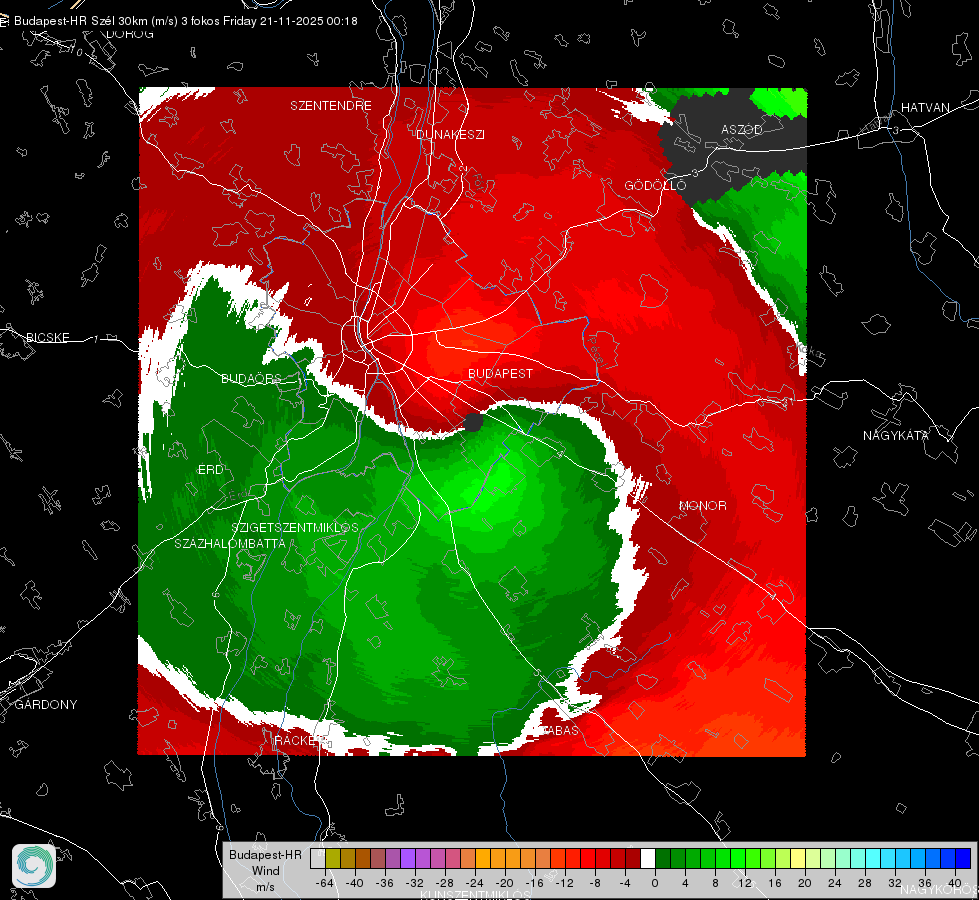Viewport: 979px width, 900px height.
Task: Click the GÁRDONY town label
Action: pyautogui.click(x=46, y=705)
